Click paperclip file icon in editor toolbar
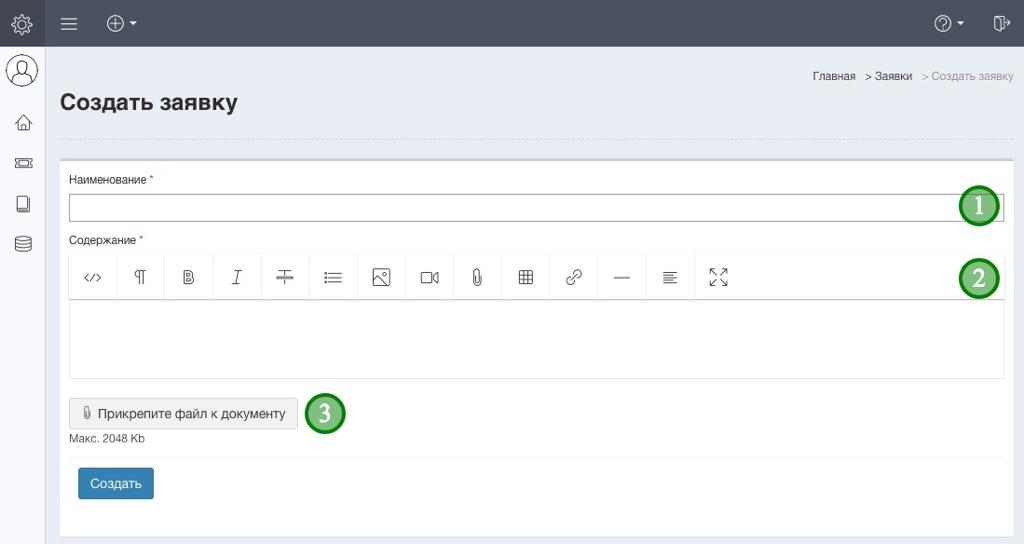 coord(477,278)
